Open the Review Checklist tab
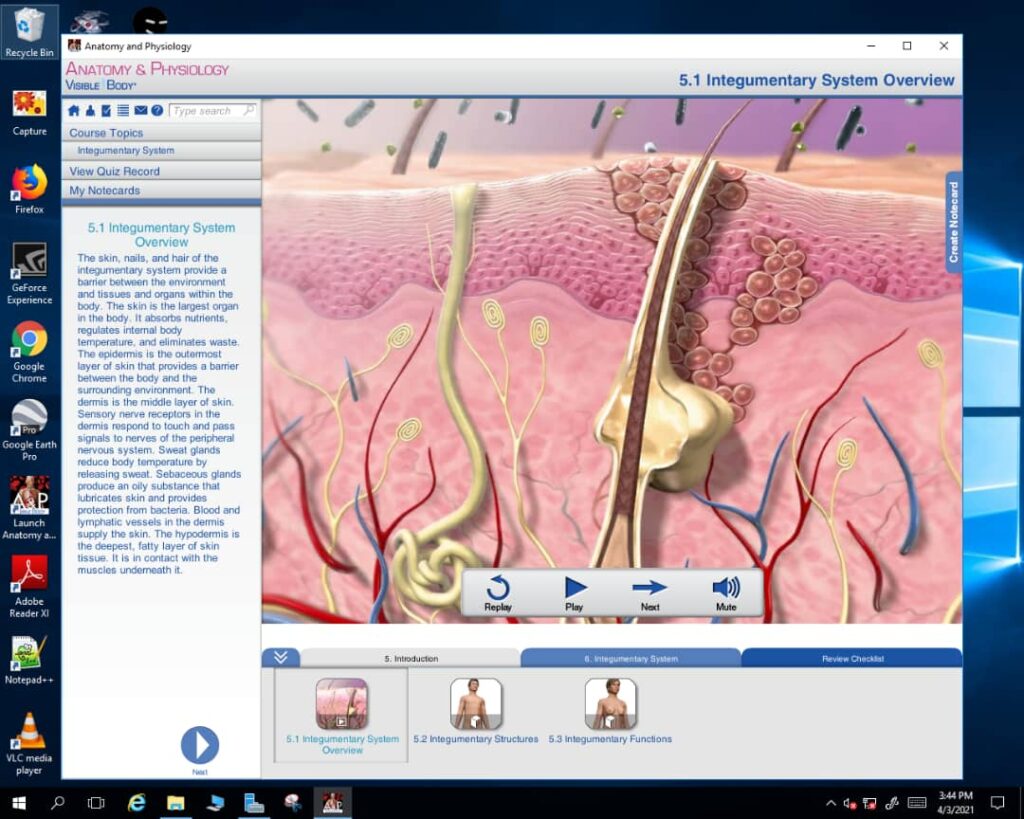Screen dimensions: 1024x819 pos(852,658)
